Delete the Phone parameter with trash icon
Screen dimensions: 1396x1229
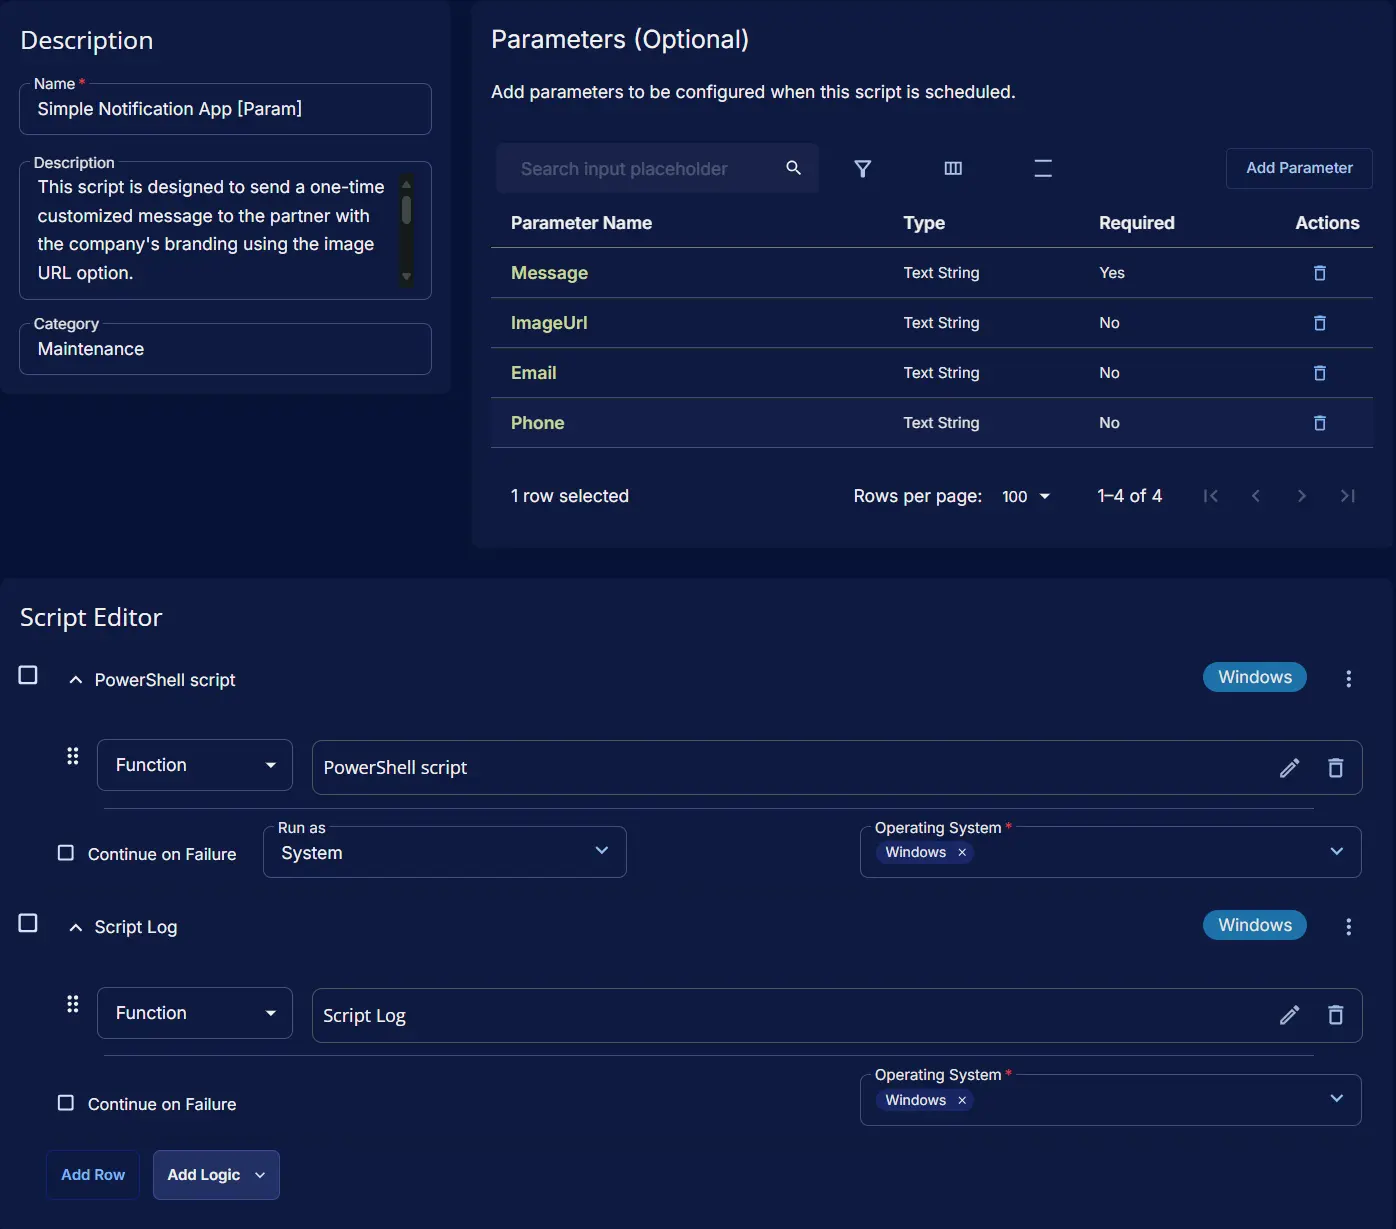(1319, 423)
